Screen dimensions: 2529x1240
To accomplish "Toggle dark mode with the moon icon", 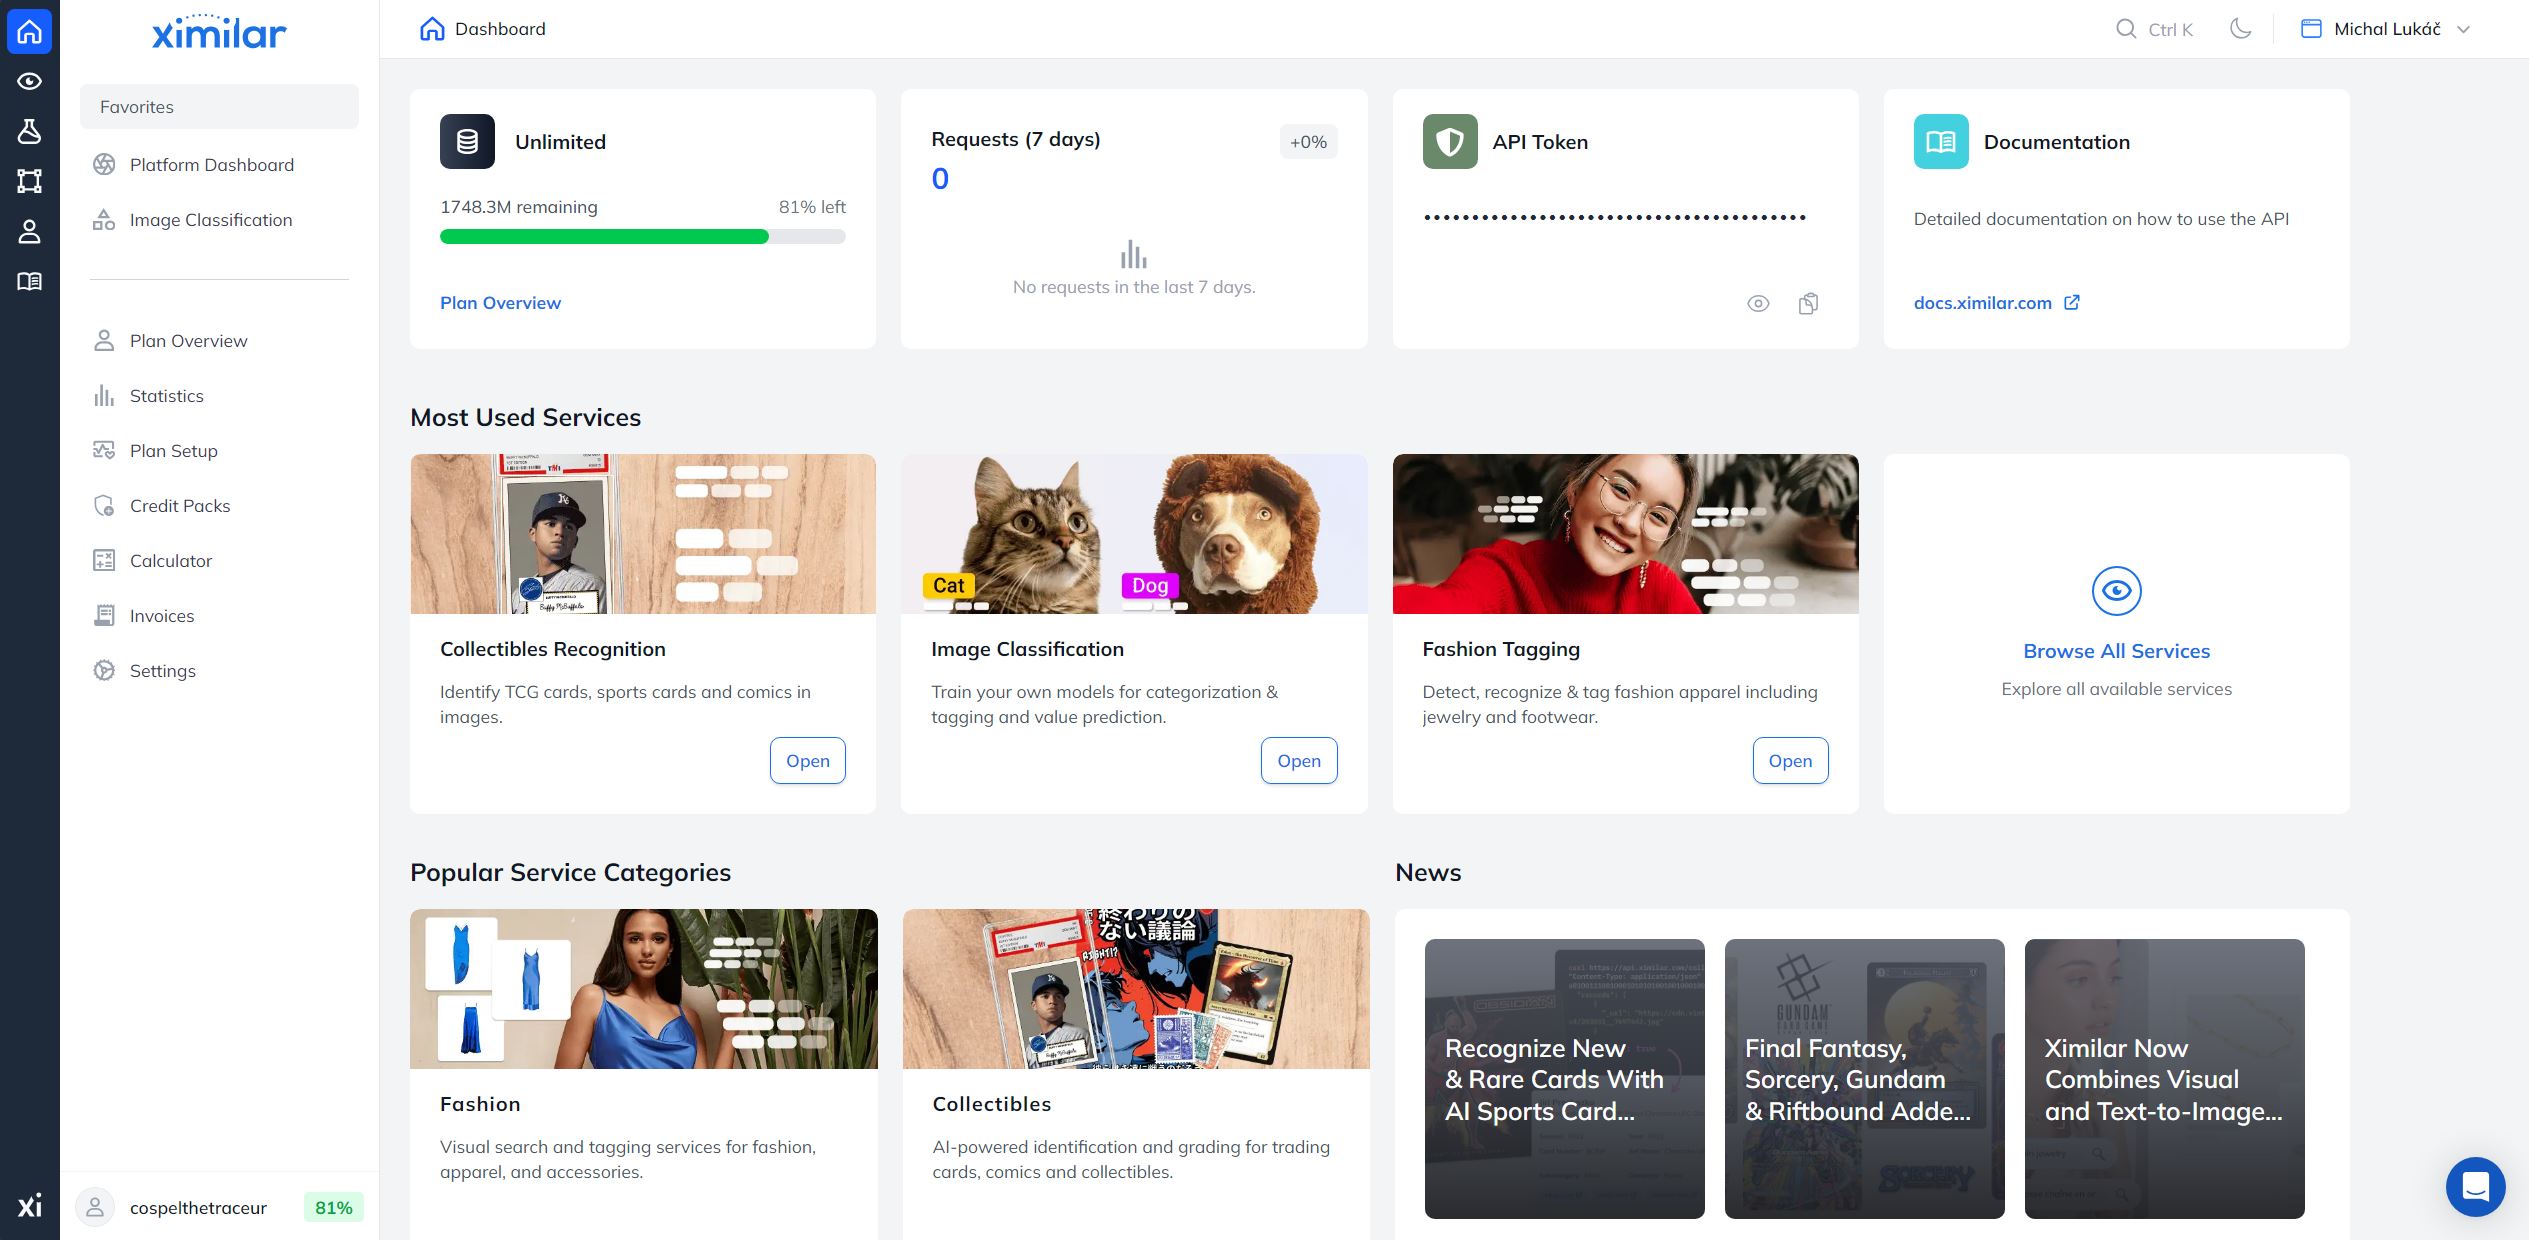I will [x=2240, y=29].
